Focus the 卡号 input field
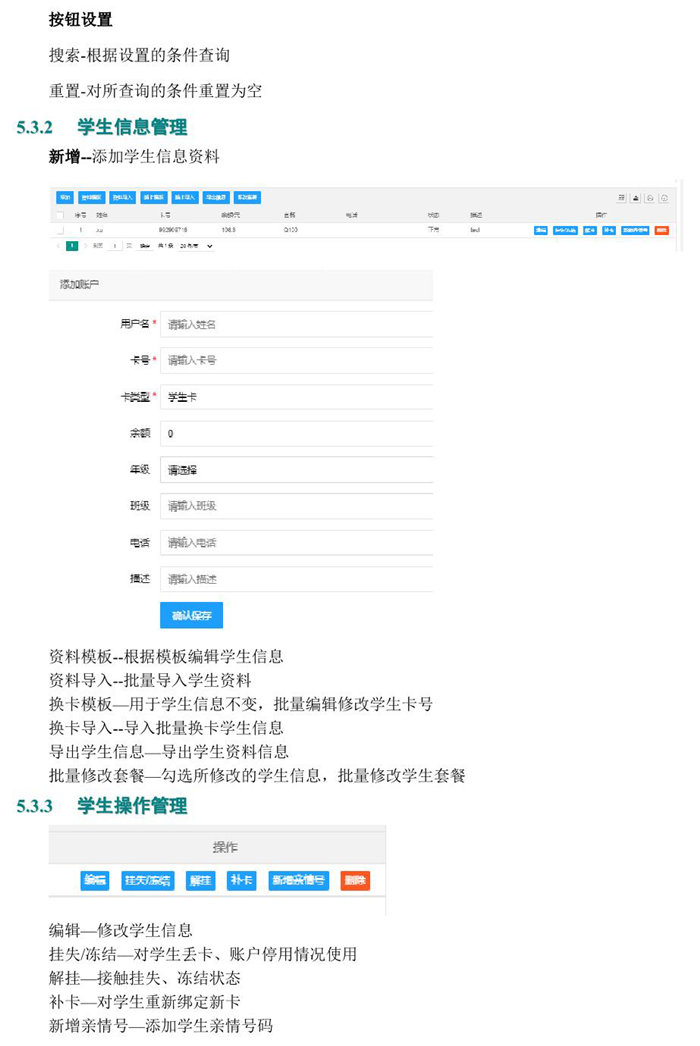 pyautogui.click(x=296, y=360)
